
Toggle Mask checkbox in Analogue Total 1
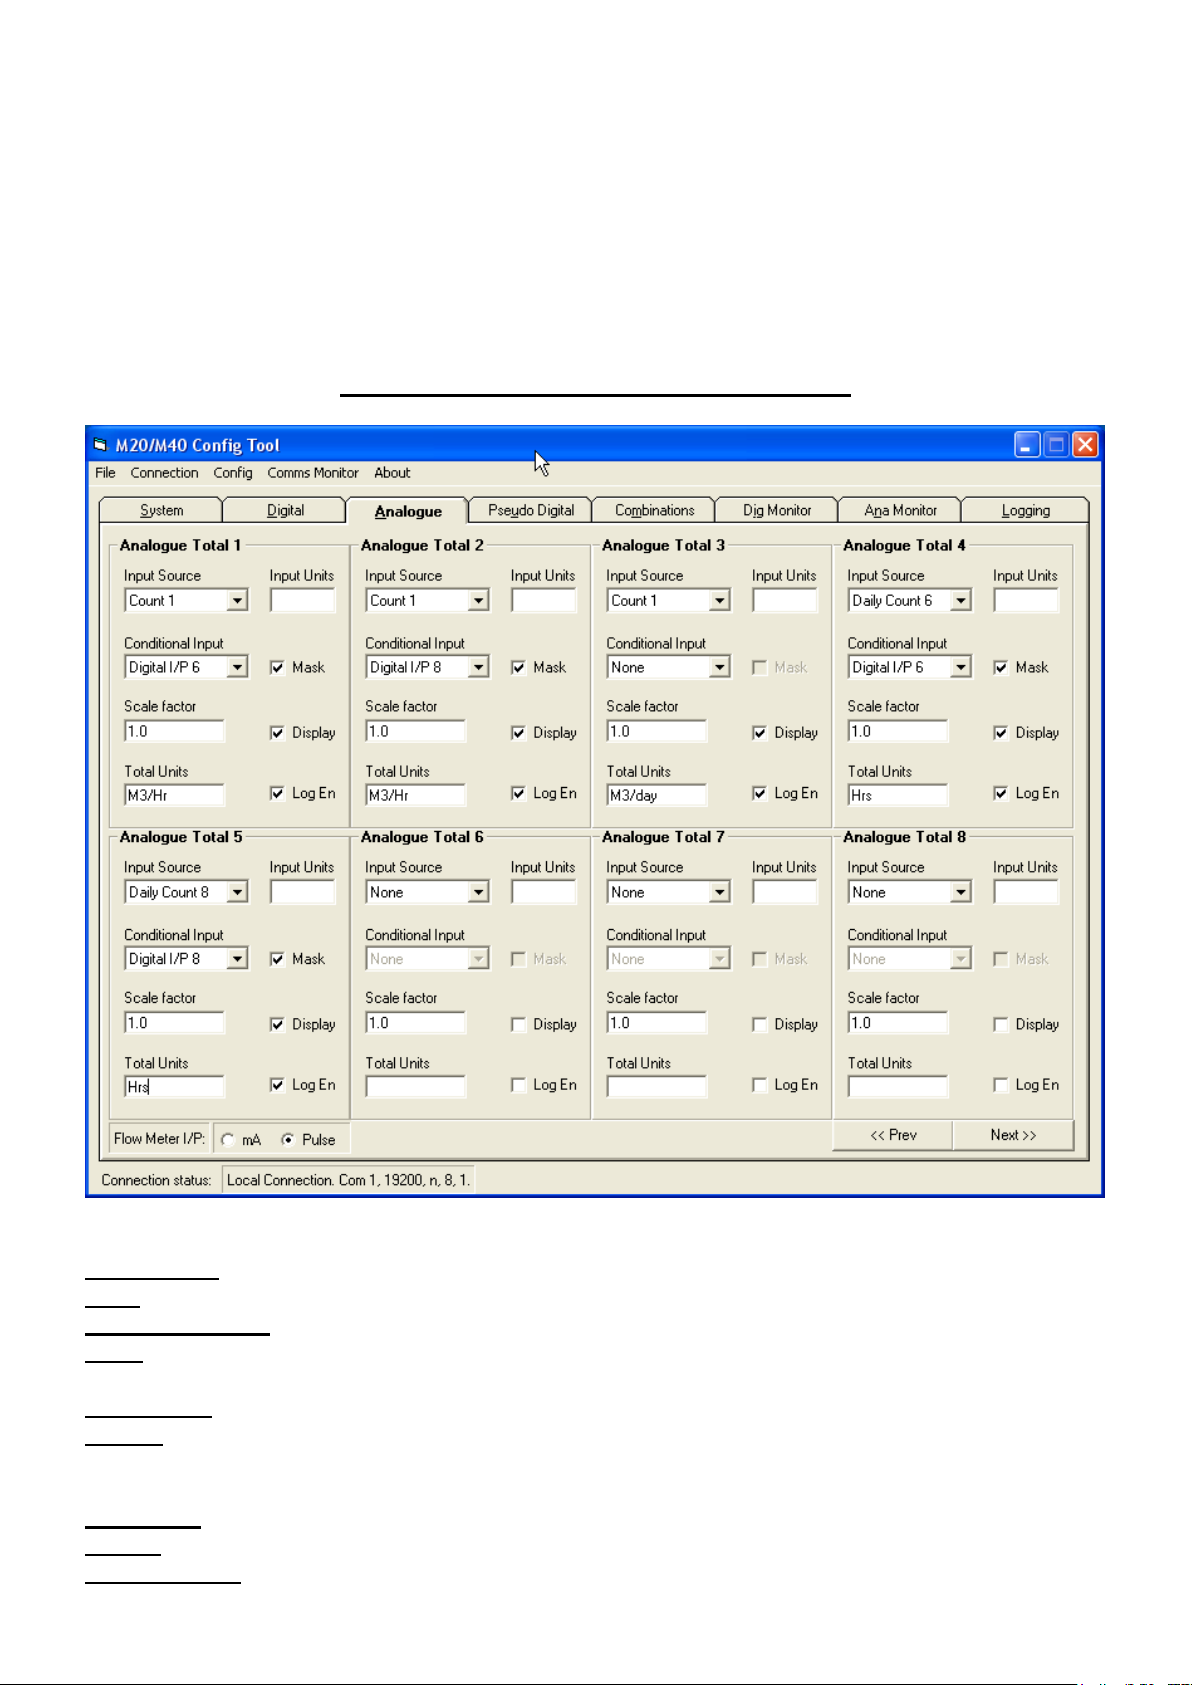pyautogui.click(x=278, y=668)
